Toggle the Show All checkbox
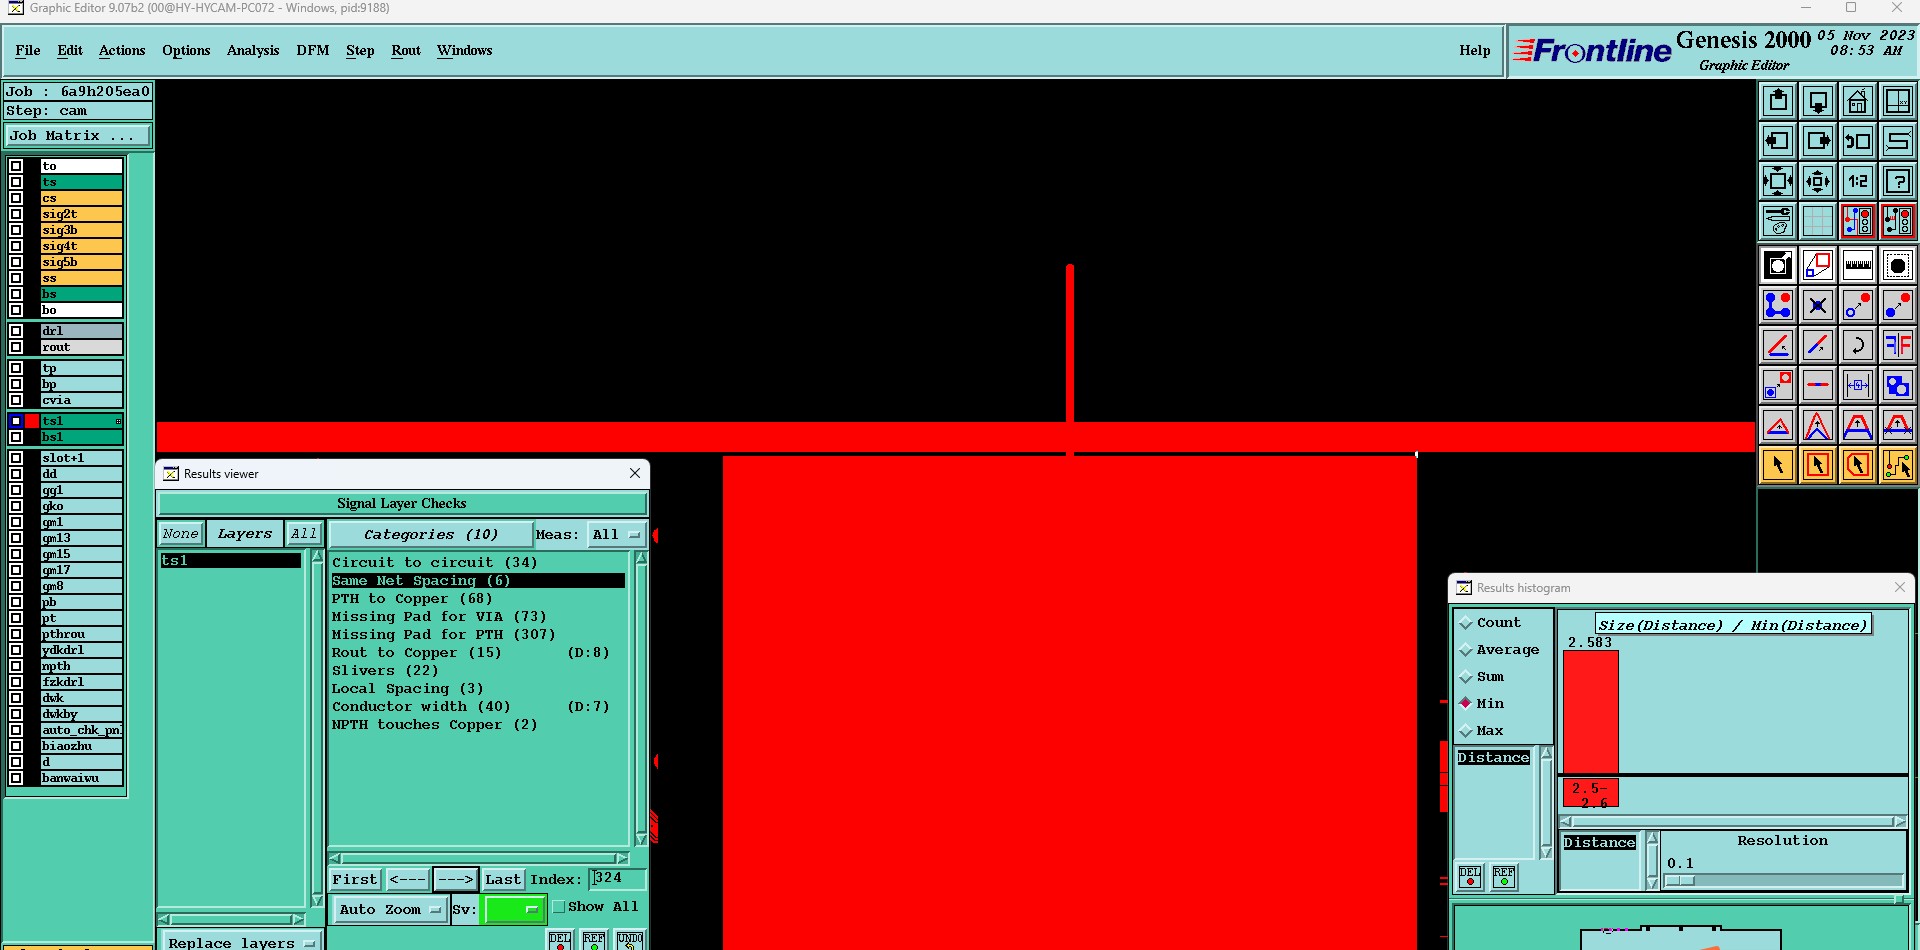This screenshot has width=1920, height=950. pos(559,907)
